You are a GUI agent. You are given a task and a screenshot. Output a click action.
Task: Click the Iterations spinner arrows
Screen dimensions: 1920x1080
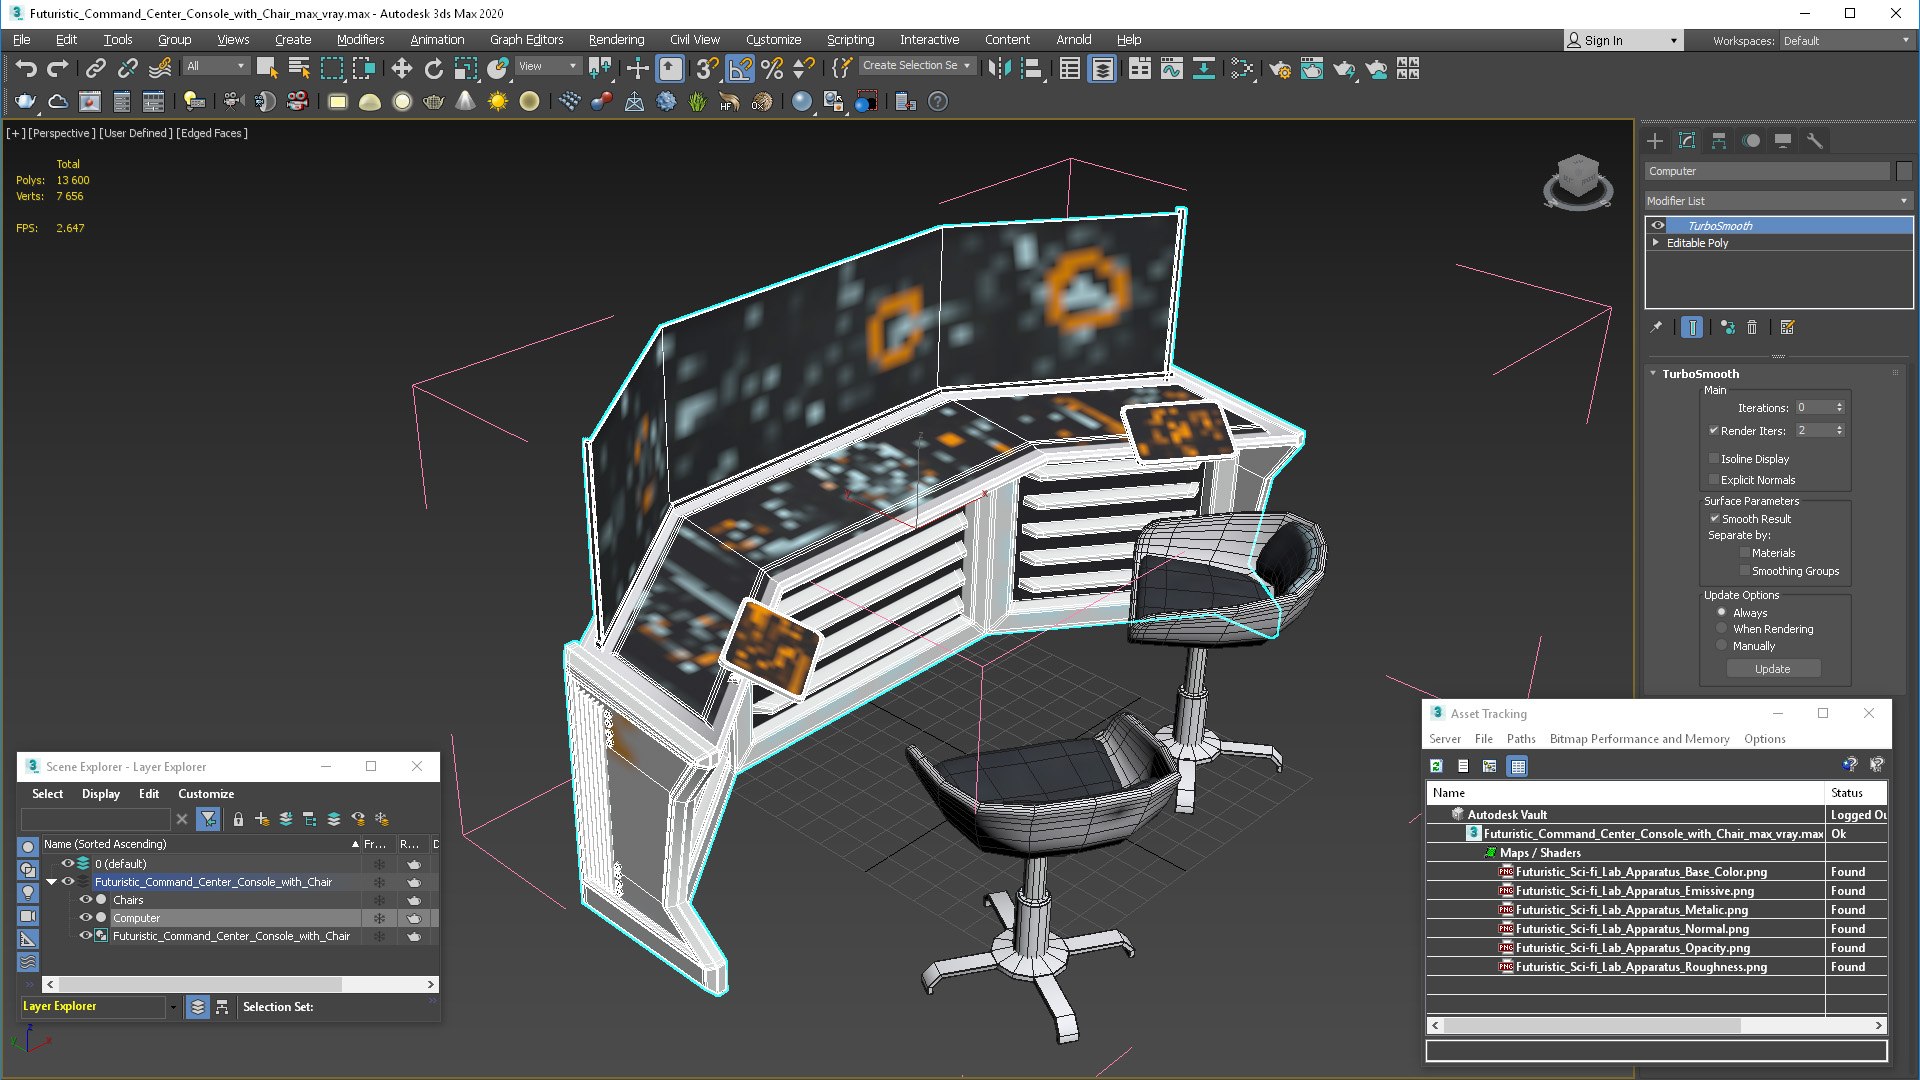click(x=1839, y=408)
